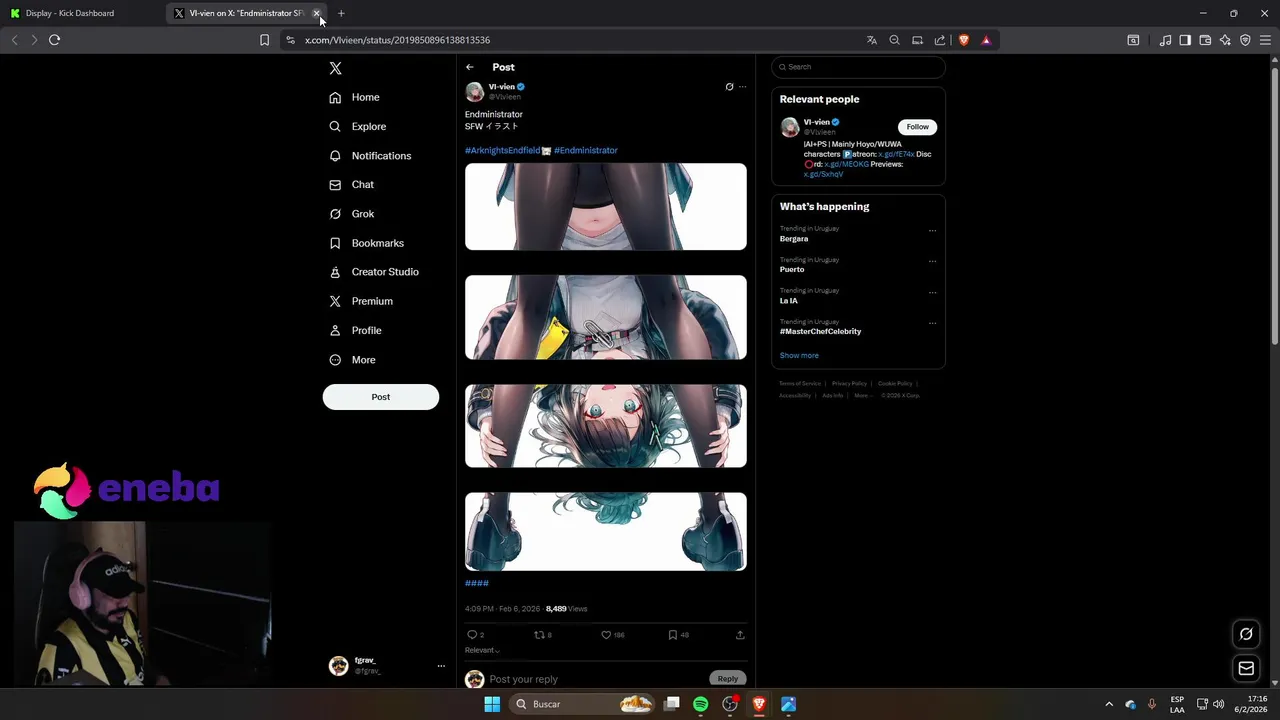1280x720 pixels.
Task: Switch to Kick Dashboard browser tab
Action: pyautogui.click(x=82, y=13)
